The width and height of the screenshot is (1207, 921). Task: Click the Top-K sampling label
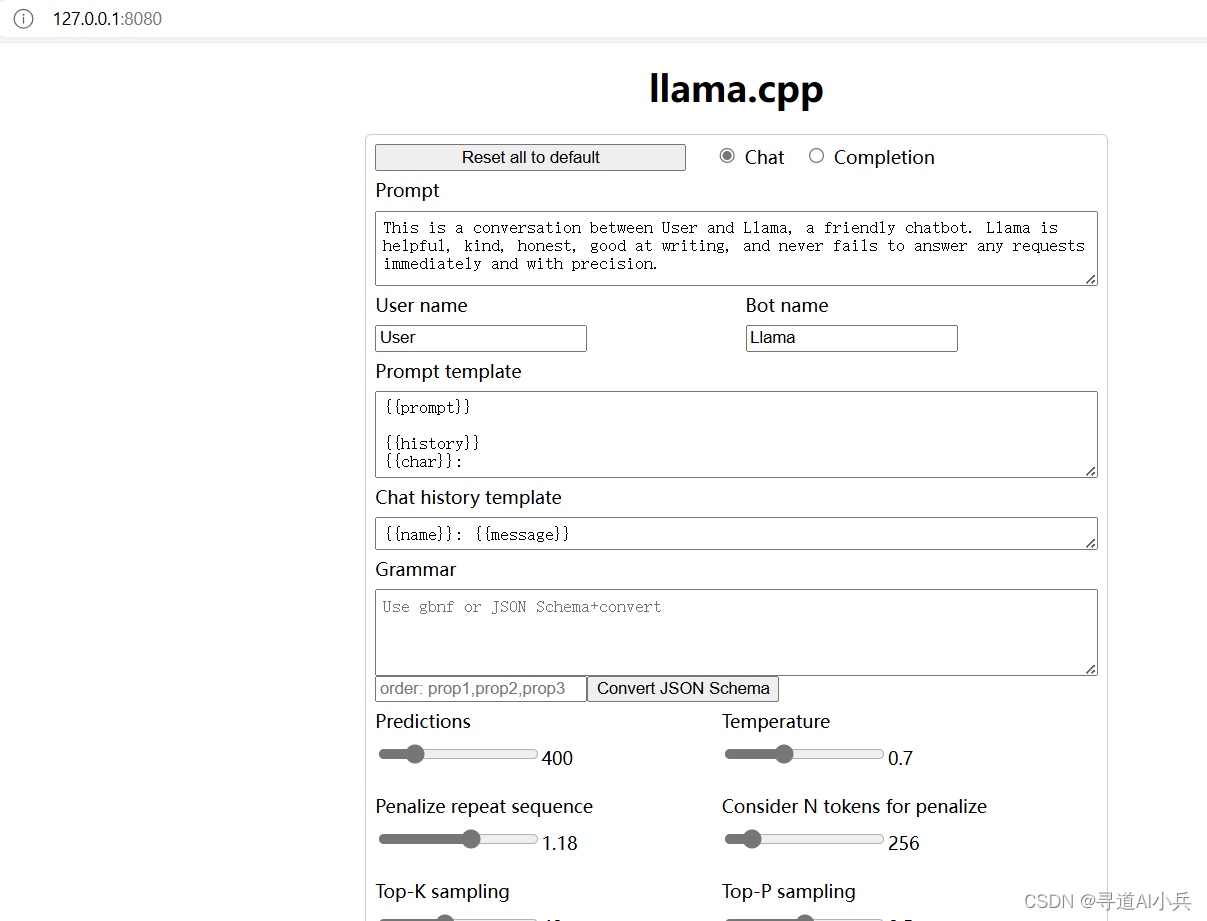tap(443, 891)
